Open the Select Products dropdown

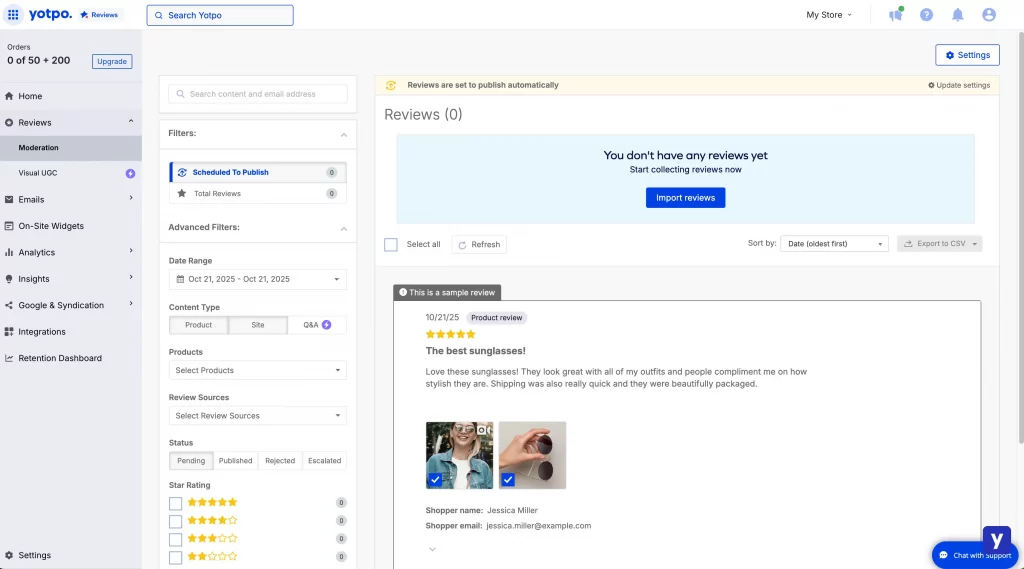pyautogui.click(x=258, y=370)
